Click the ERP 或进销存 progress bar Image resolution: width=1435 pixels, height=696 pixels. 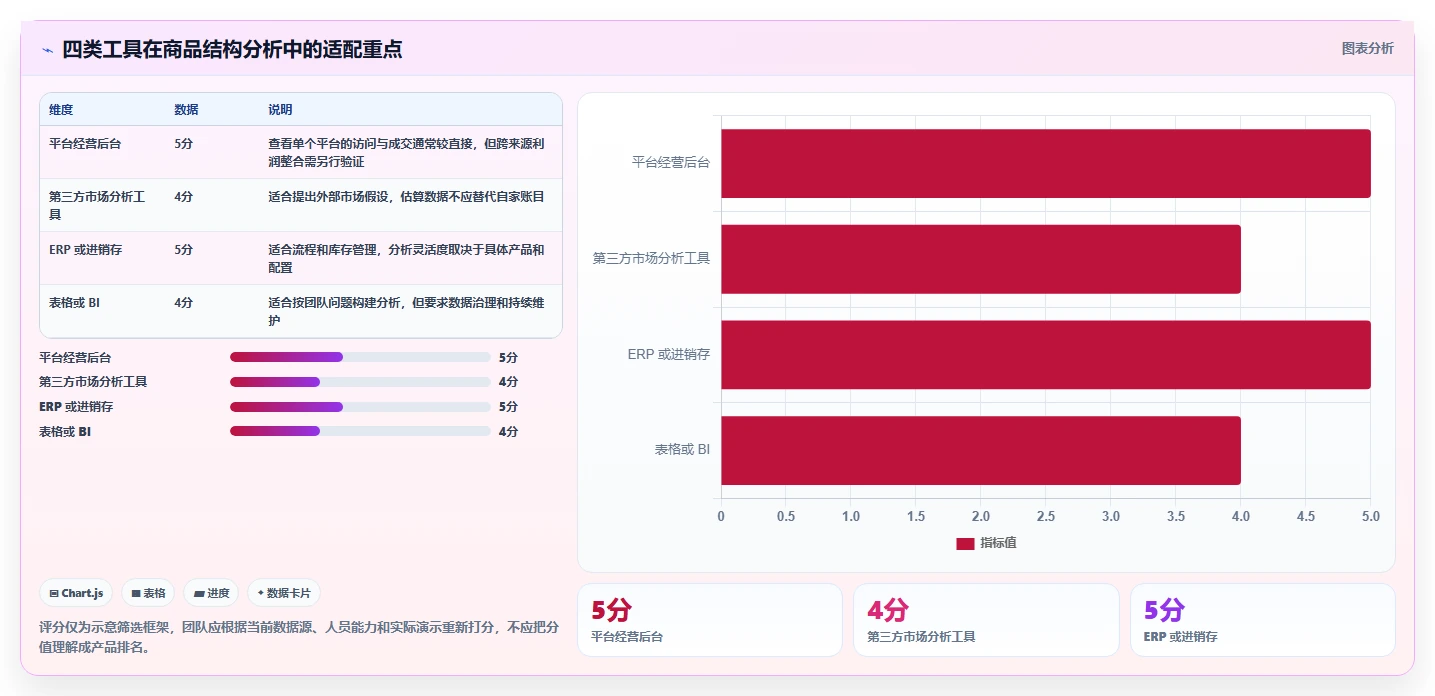coord(360,407)
